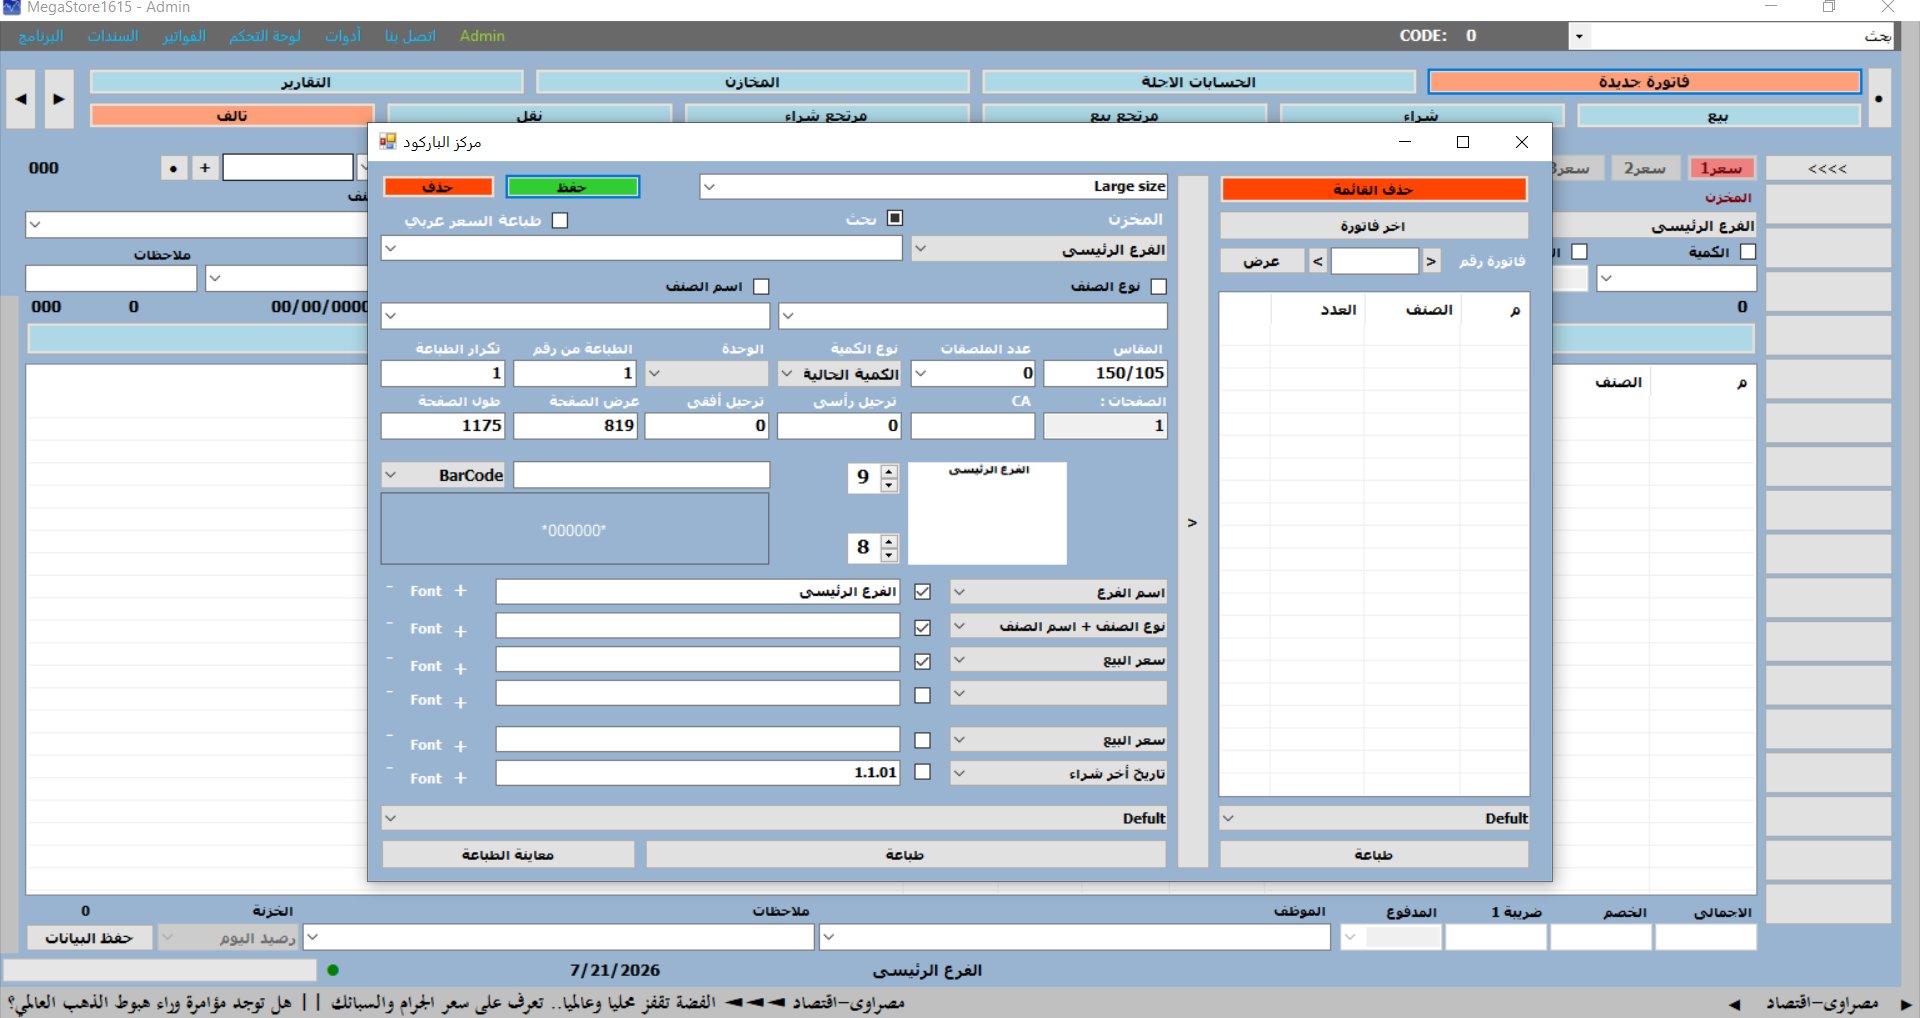Click the 7/21/2026 date in status bar
Image resolution: width=1920 pixels, height=1018 pixels.
(x=615, y=970)
